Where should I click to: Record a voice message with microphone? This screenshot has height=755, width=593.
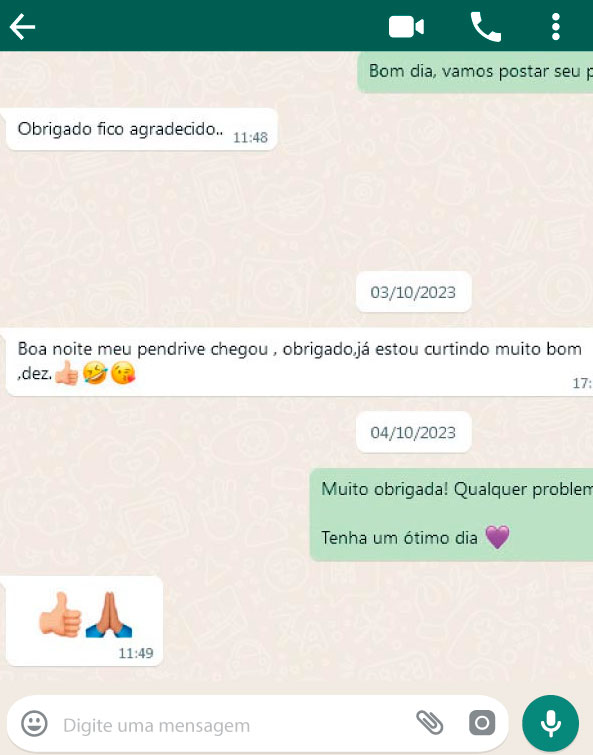point(550,723)
